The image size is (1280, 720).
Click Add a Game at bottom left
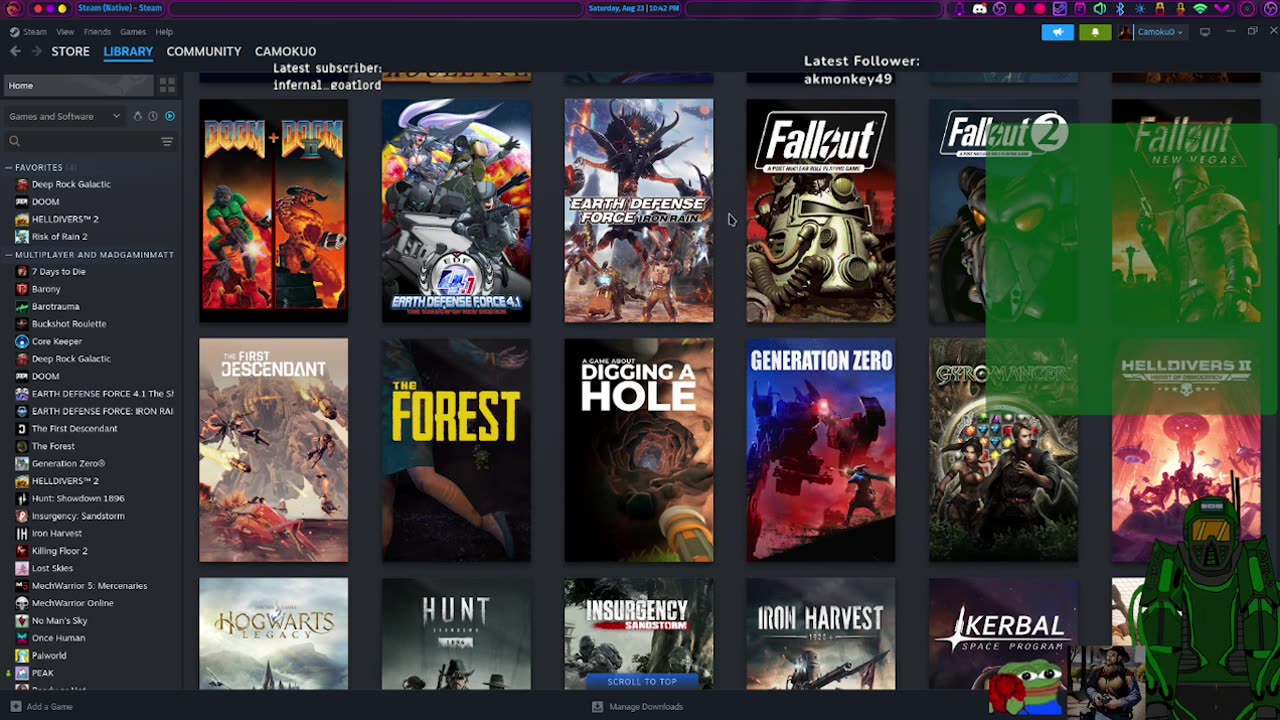pos(41,707)
